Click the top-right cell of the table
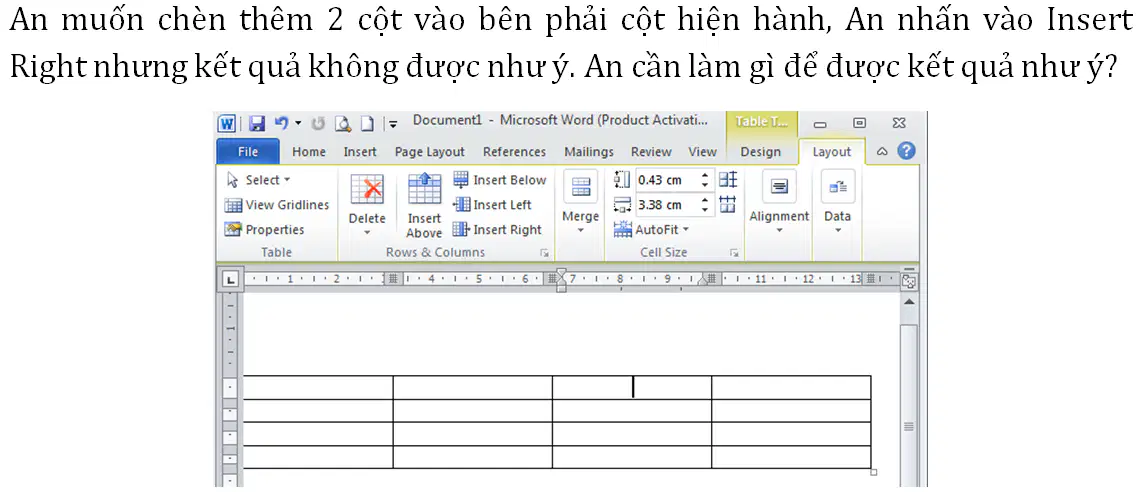 (791, 388)
